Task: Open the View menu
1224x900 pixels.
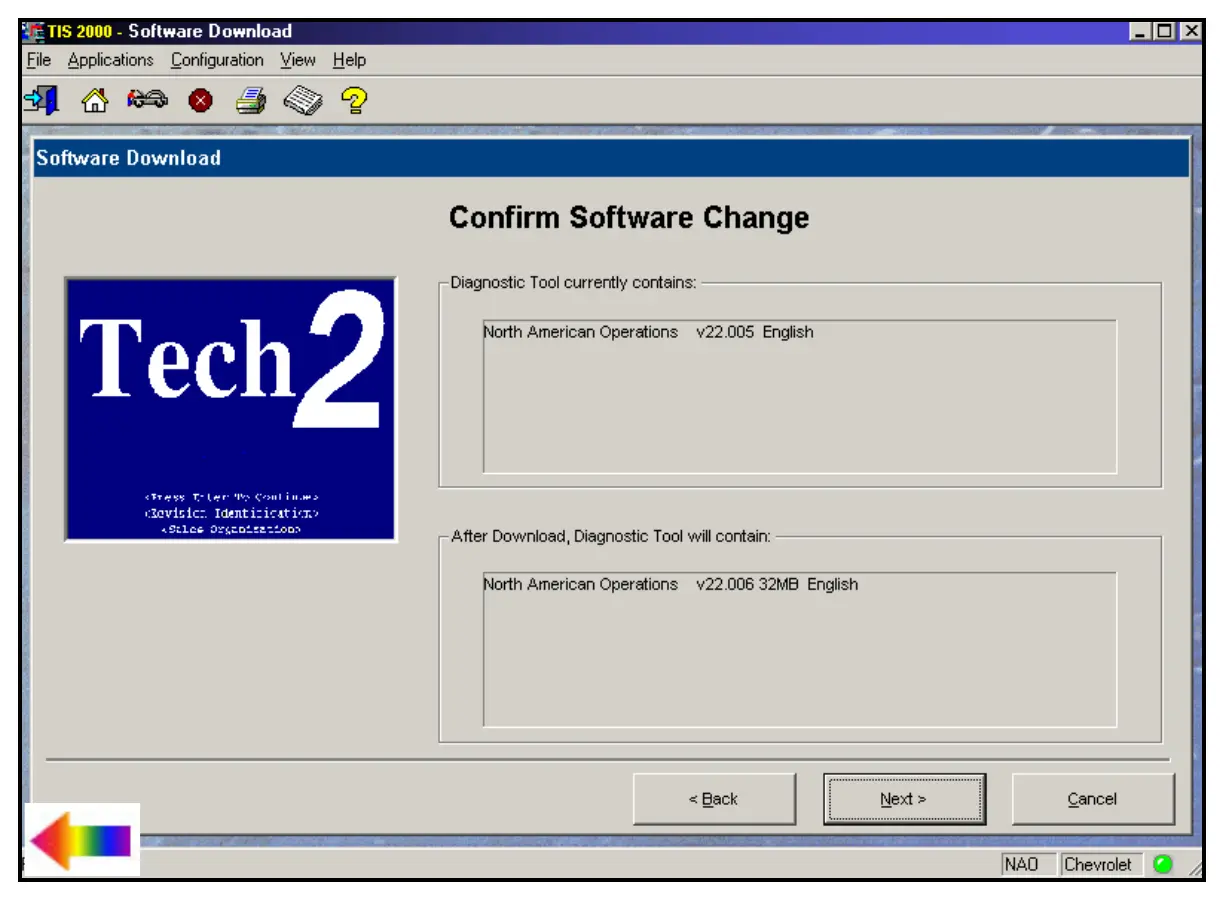Action: coord(297,60)
